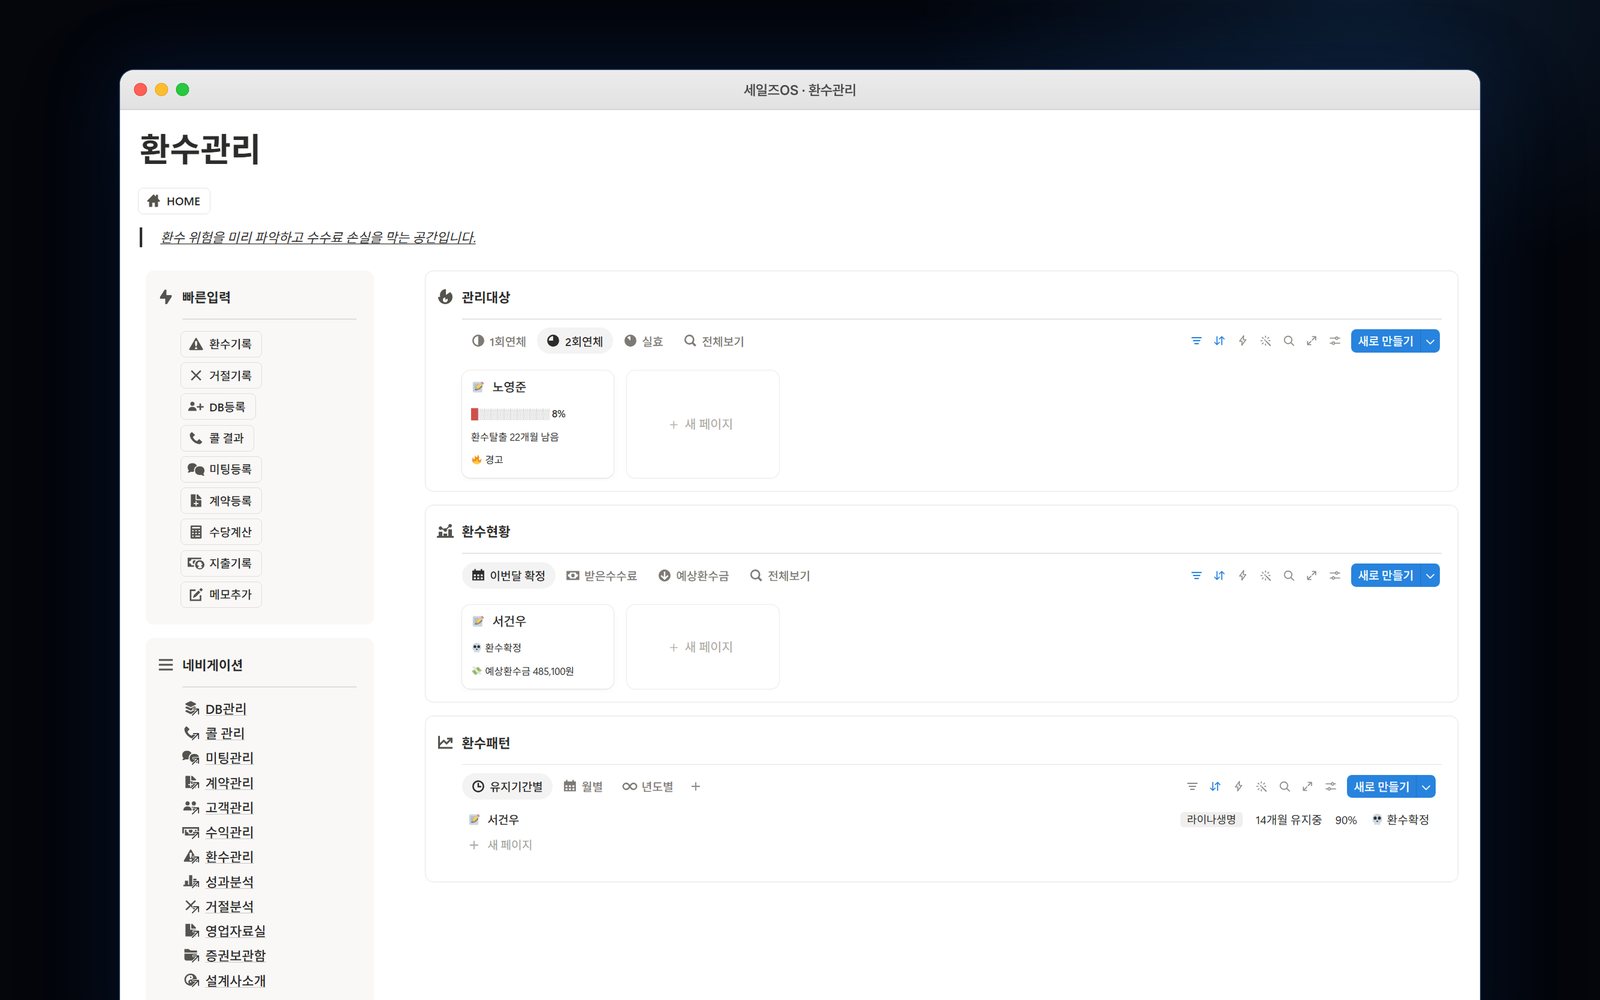1600x1000 pixels.
Task: Click the automation lightning icon in 관리대상 toolbar
Action: (x=1242, y=341)
